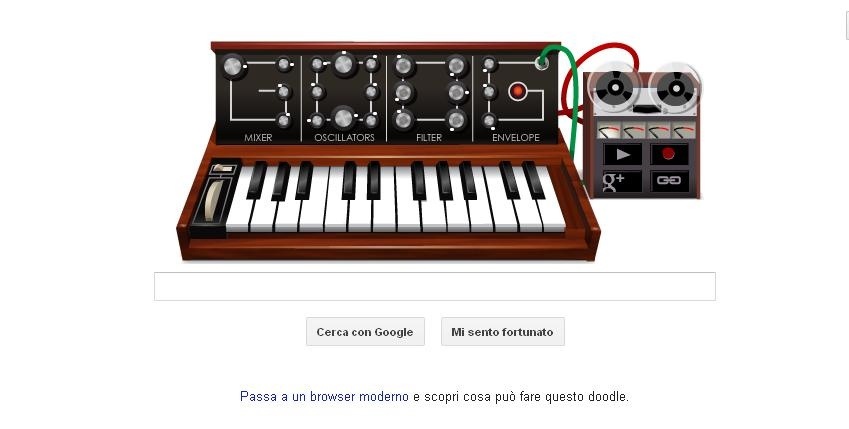Open the Passa a un browser moderno link

[x=324, y=396]
